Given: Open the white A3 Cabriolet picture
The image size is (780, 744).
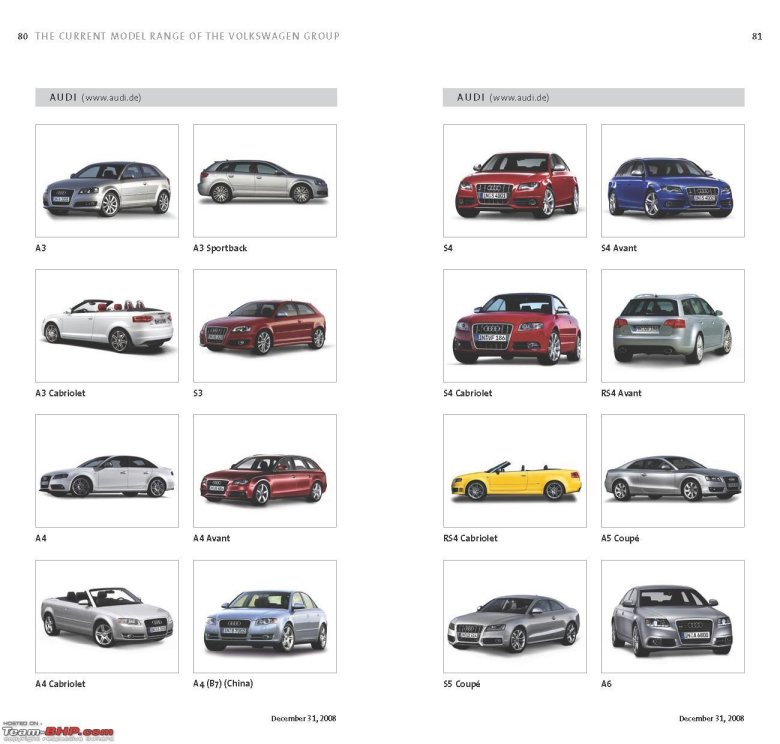Looking at the screenshot, I should click(107, 326).
